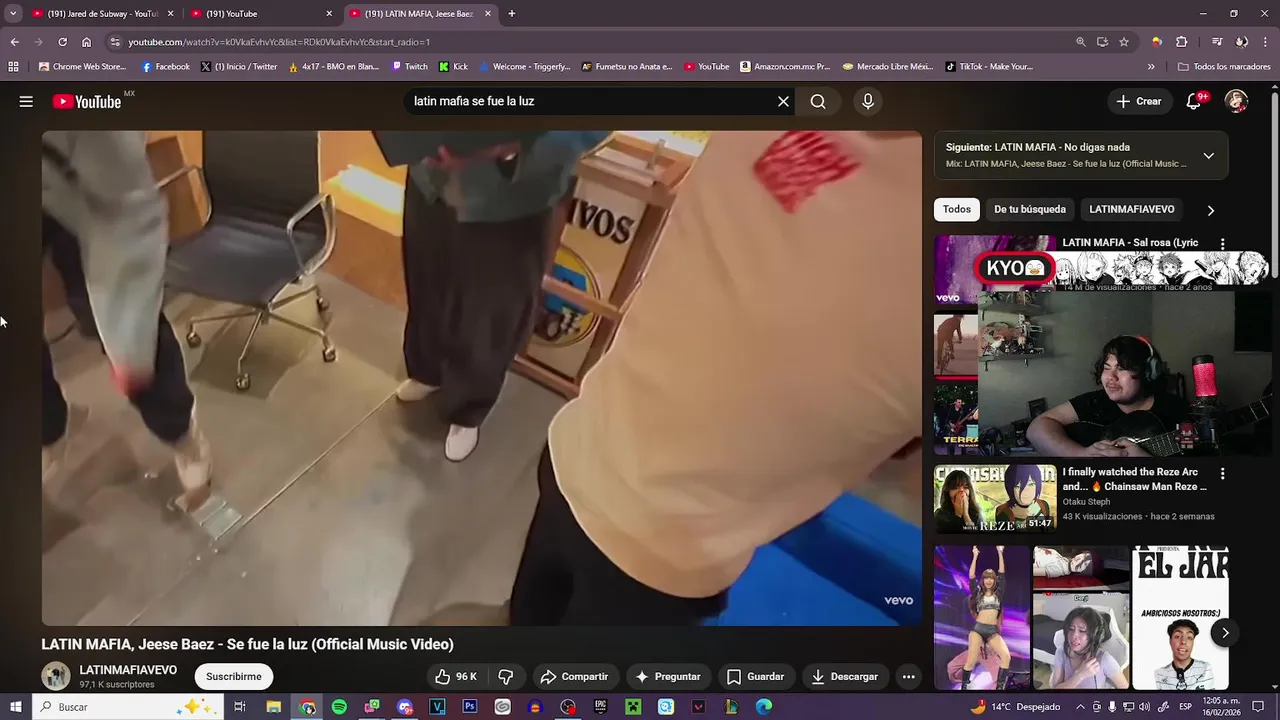Bookmark this page with the star
Viewport: 1280px width, 720px height.
pyautogui.click(x=1124, y=42)
